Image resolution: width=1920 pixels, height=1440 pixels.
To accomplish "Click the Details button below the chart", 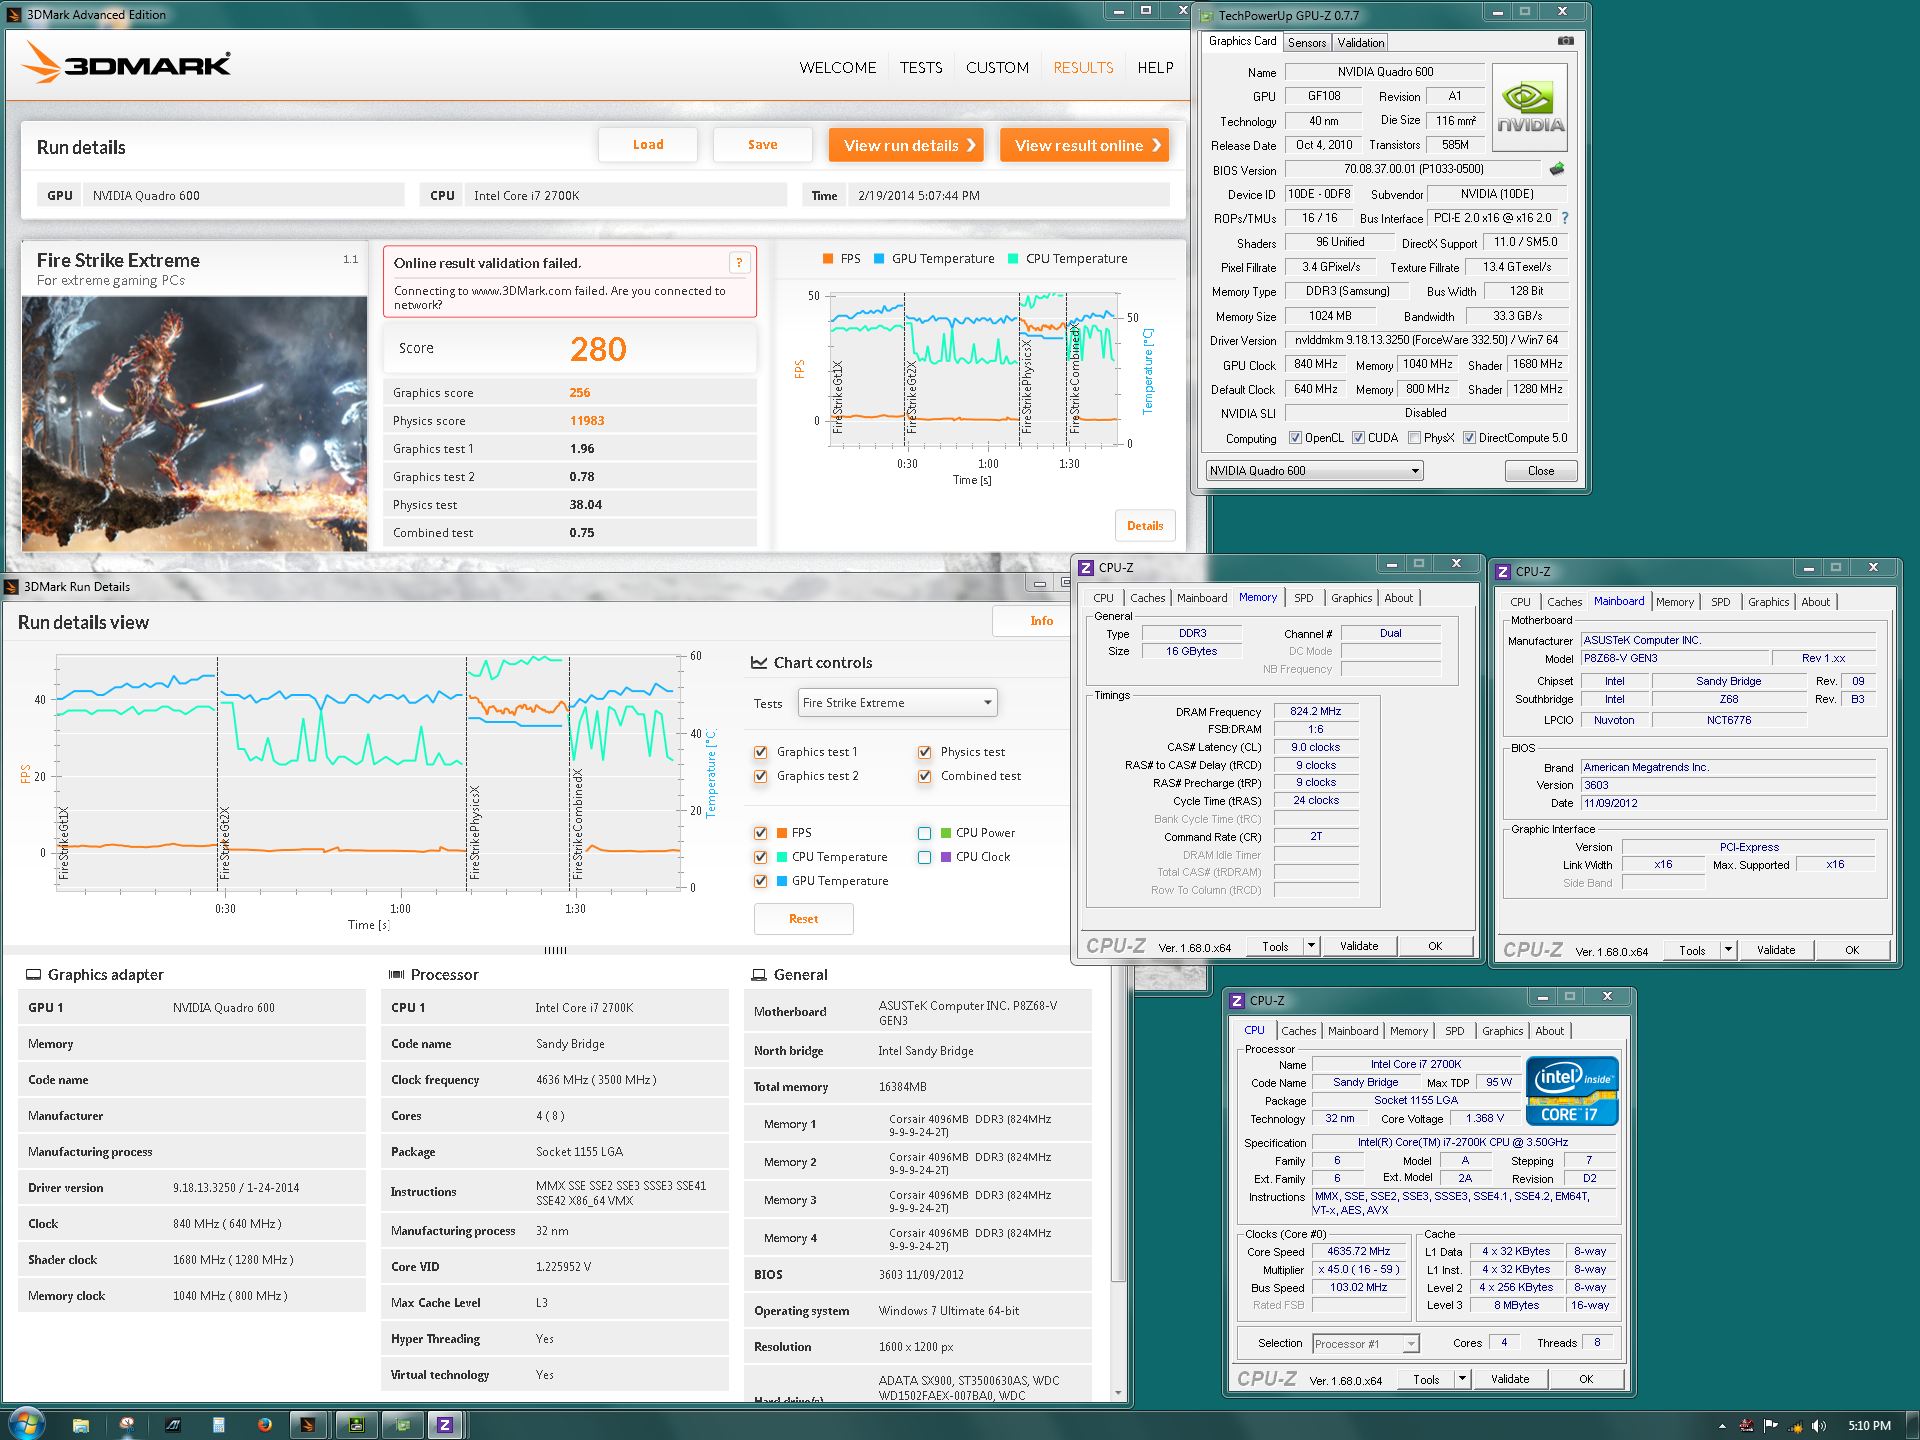I will pos(1145,526).
